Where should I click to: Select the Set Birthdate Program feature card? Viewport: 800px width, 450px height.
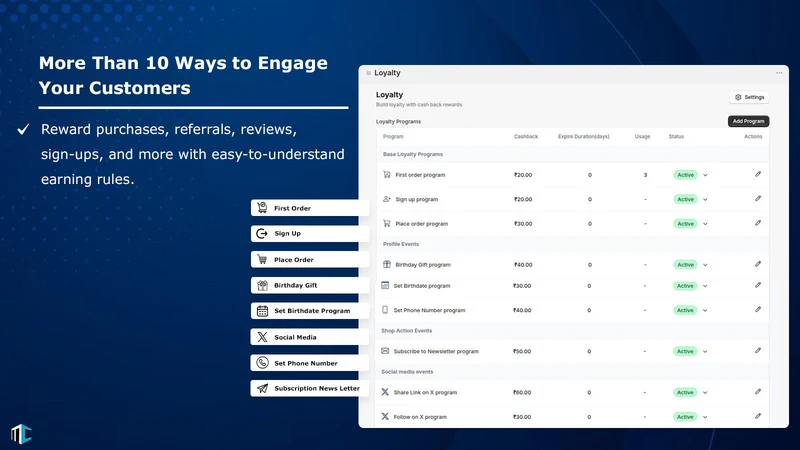[x=309, y=311]
